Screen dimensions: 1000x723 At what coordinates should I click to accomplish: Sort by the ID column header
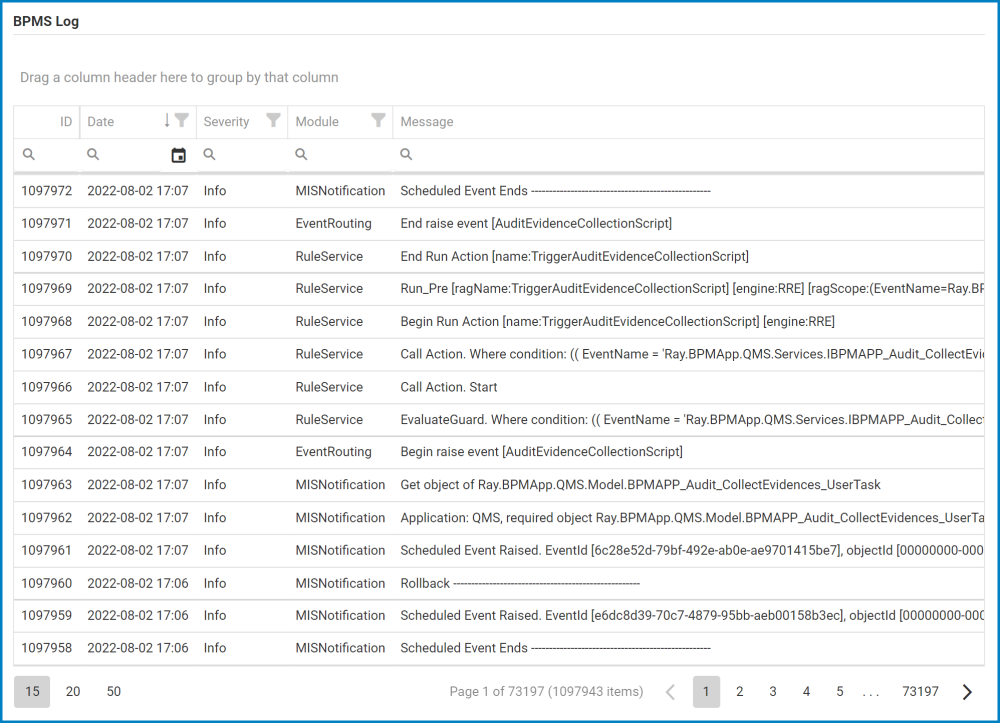(65, 122)
